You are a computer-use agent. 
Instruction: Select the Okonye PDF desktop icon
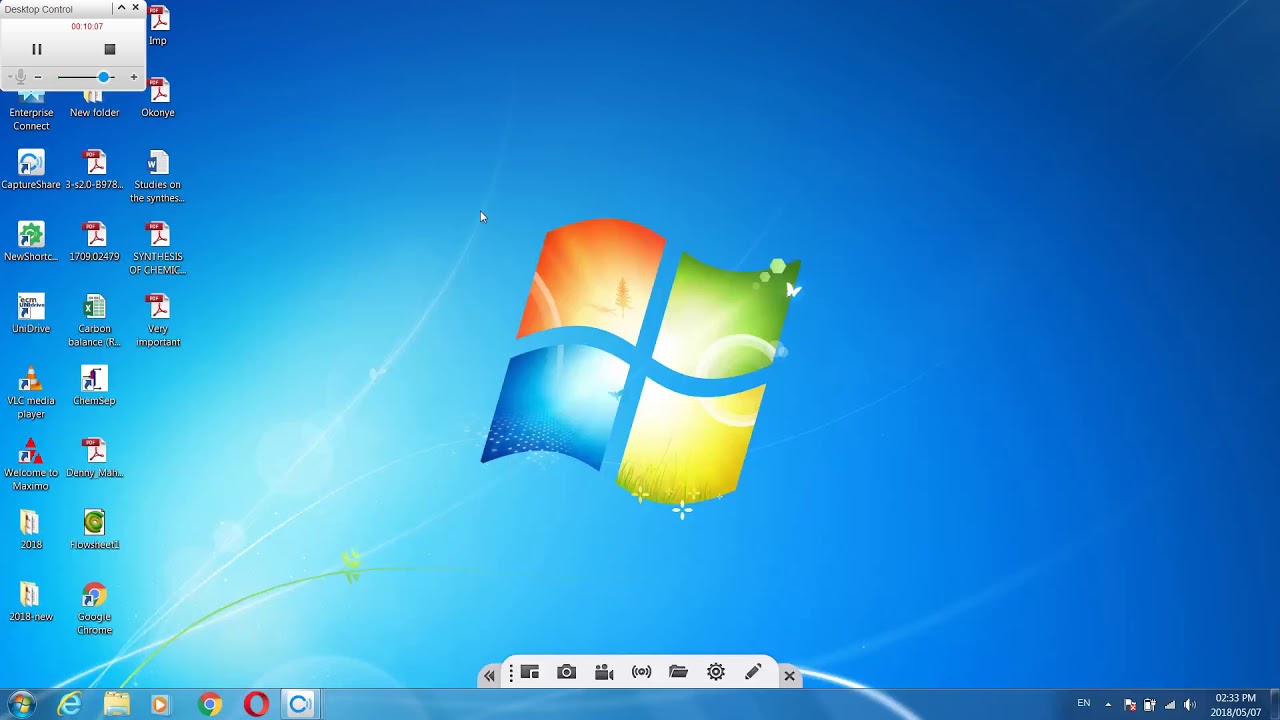point(158,98)
